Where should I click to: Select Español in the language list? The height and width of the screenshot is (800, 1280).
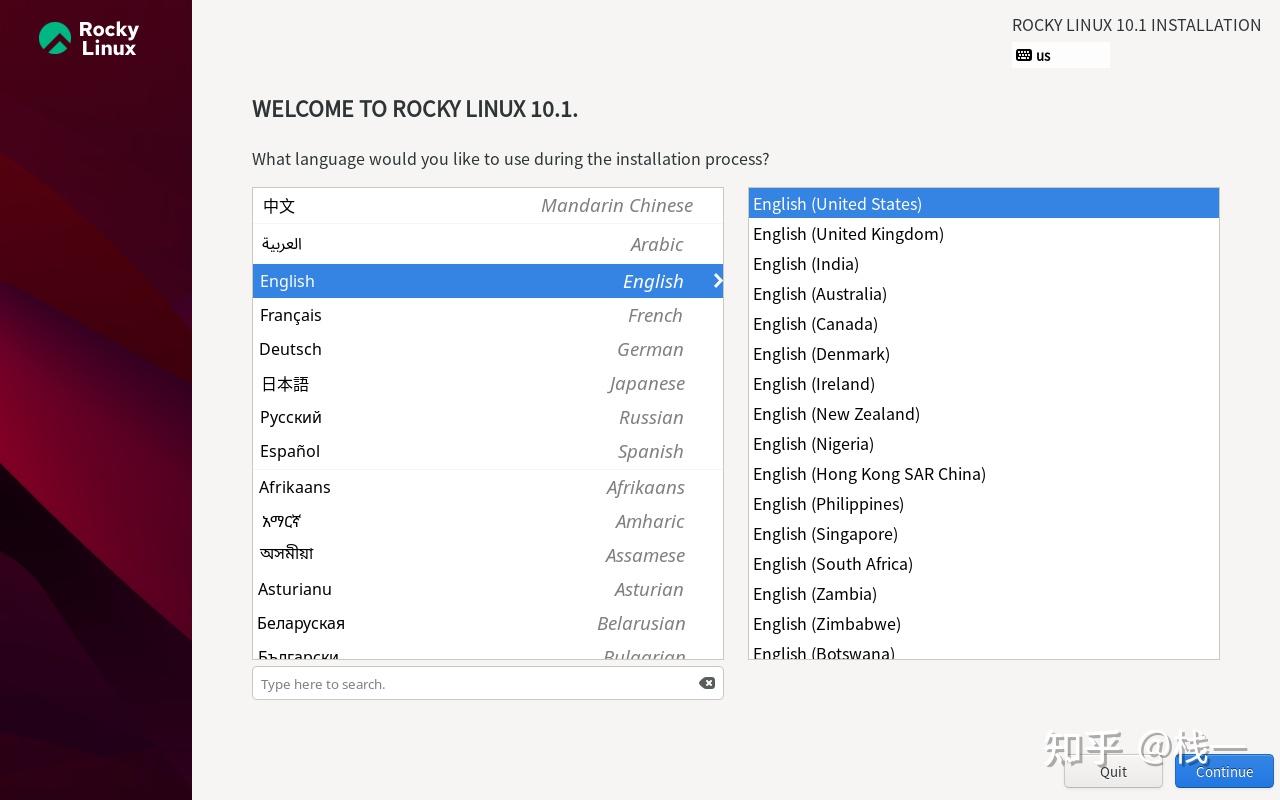tap(488, 451)
